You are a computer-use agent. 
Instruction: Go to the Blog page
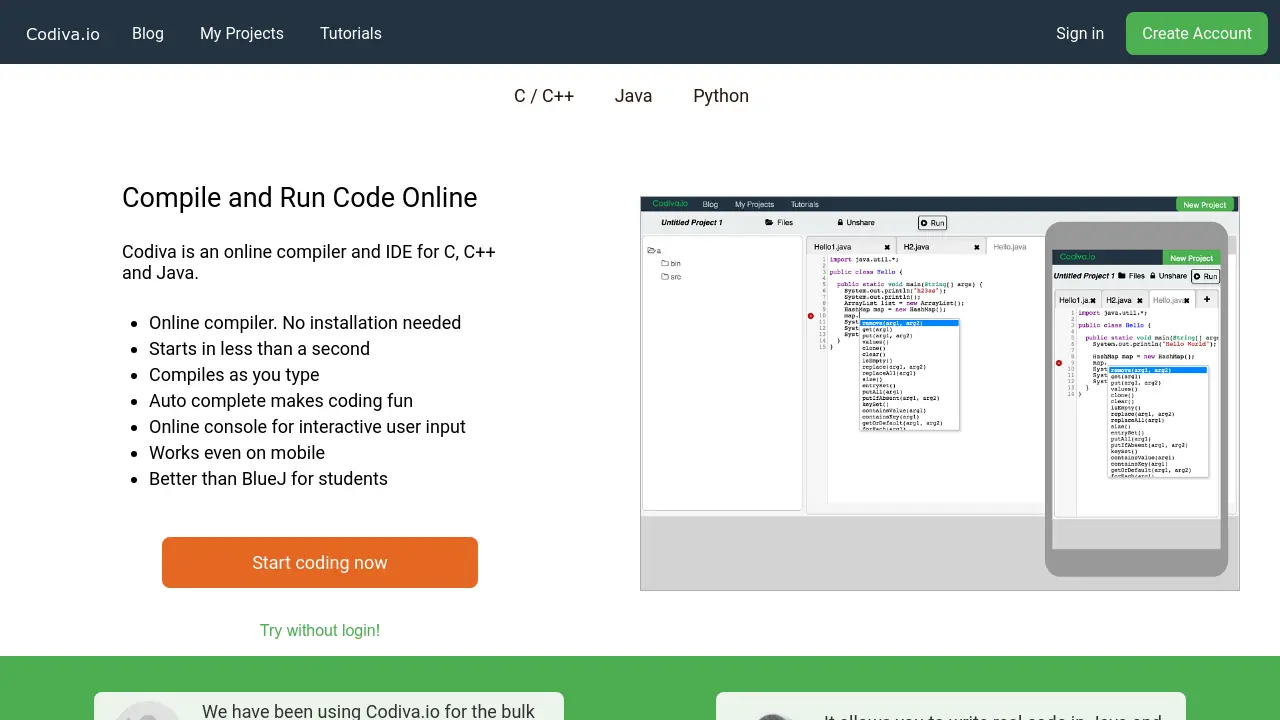(148, 33)
